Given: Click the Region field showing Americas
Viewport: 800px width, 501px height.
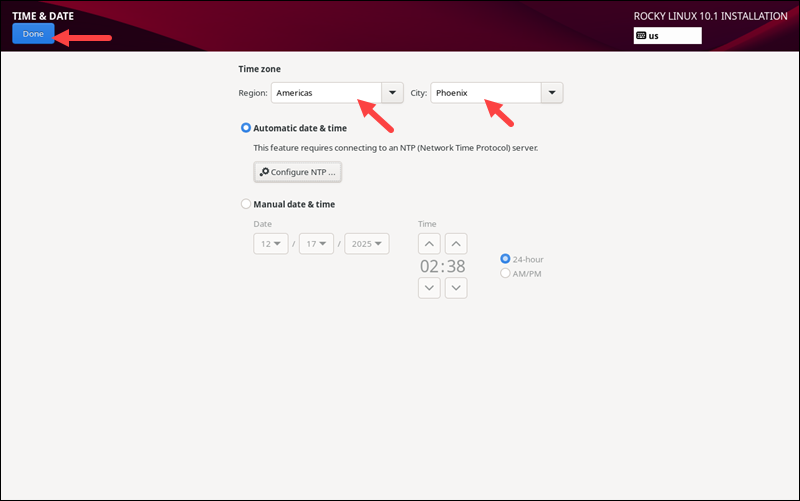Looking at the screenshot, I should click(x=326, y=93).
